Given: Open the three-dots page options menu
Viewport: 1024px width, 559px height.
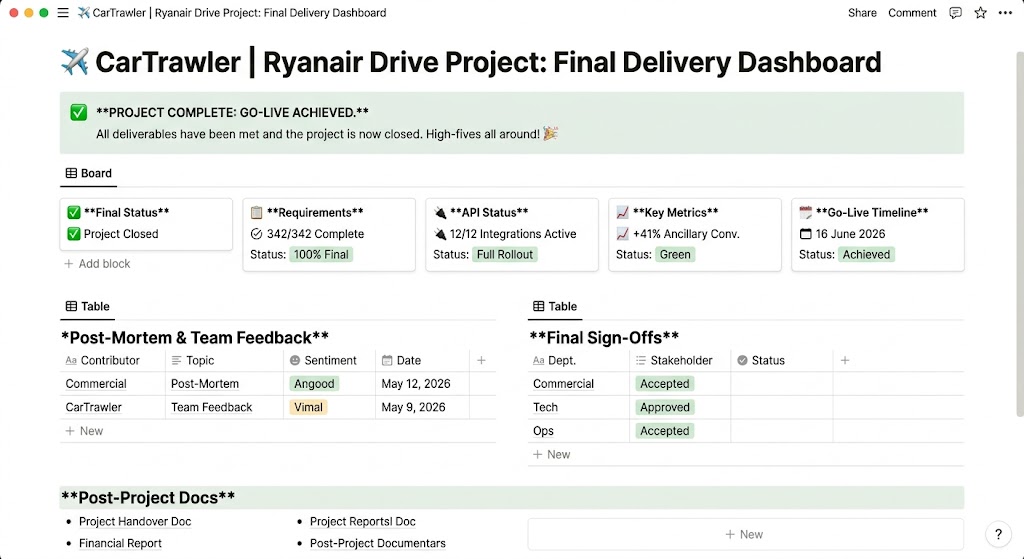Looking at the screenshot, I should [x=1005, y=12].
